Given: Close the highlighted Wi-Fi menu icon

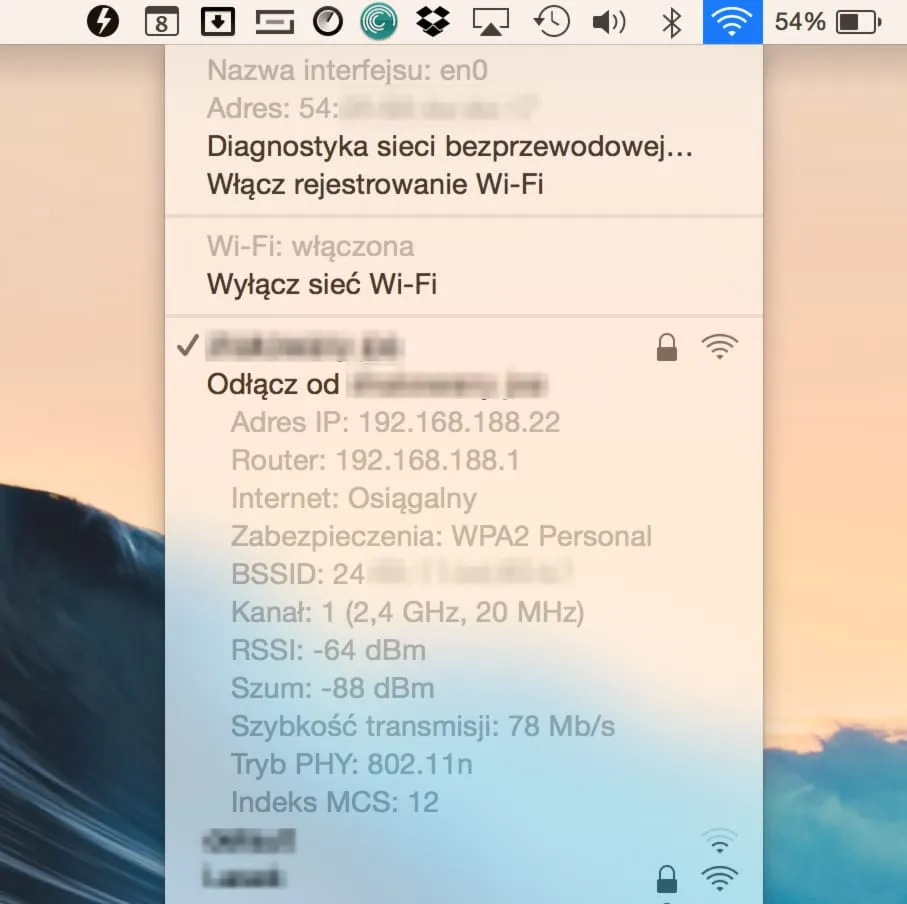Looking at the screenshot, I should point(732,22).
